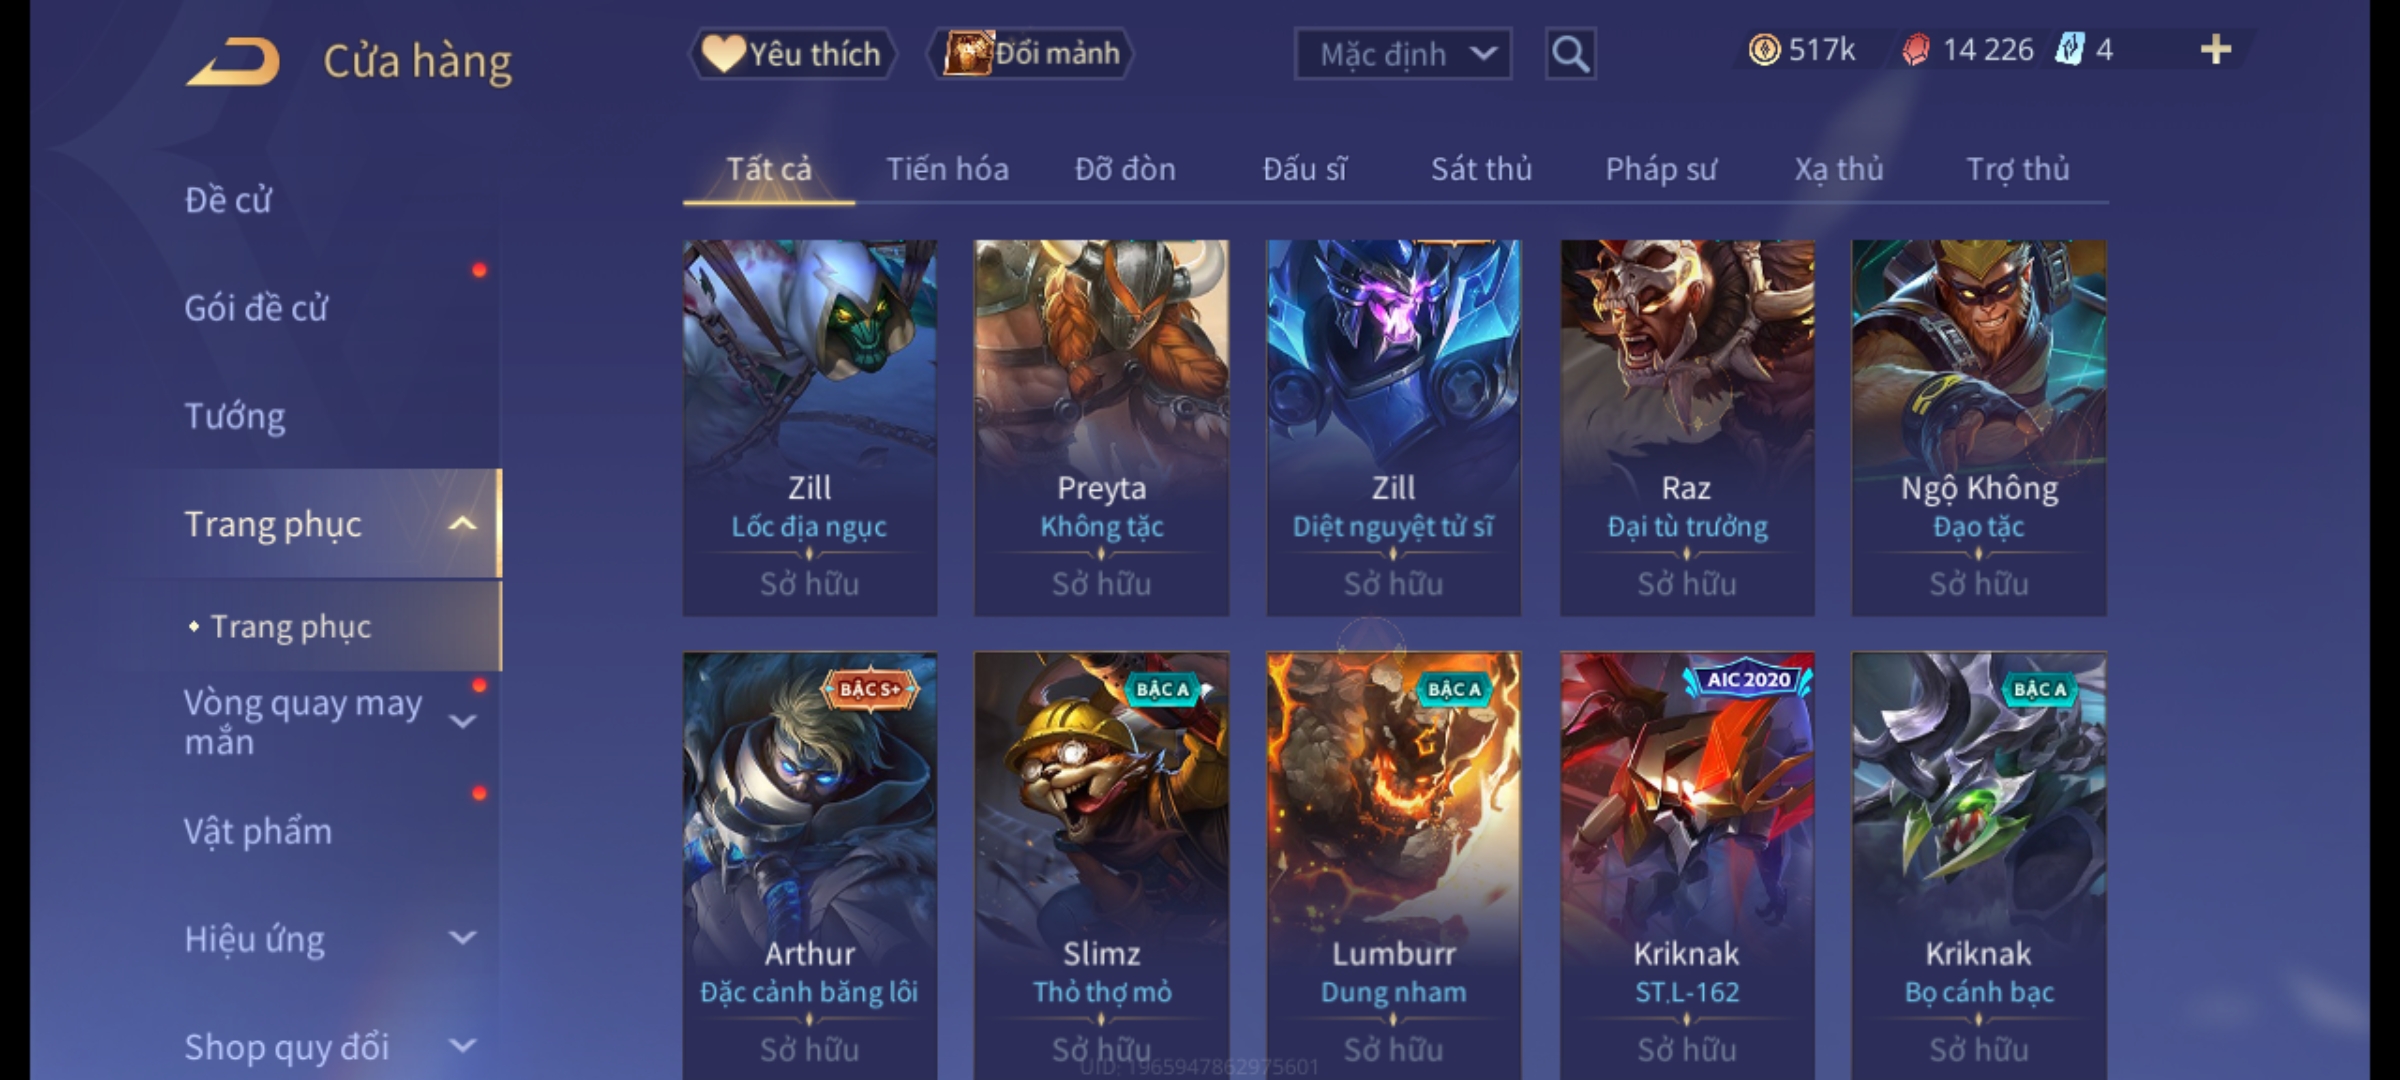Select Raz Đại tù trưởng skin card

1687,427
